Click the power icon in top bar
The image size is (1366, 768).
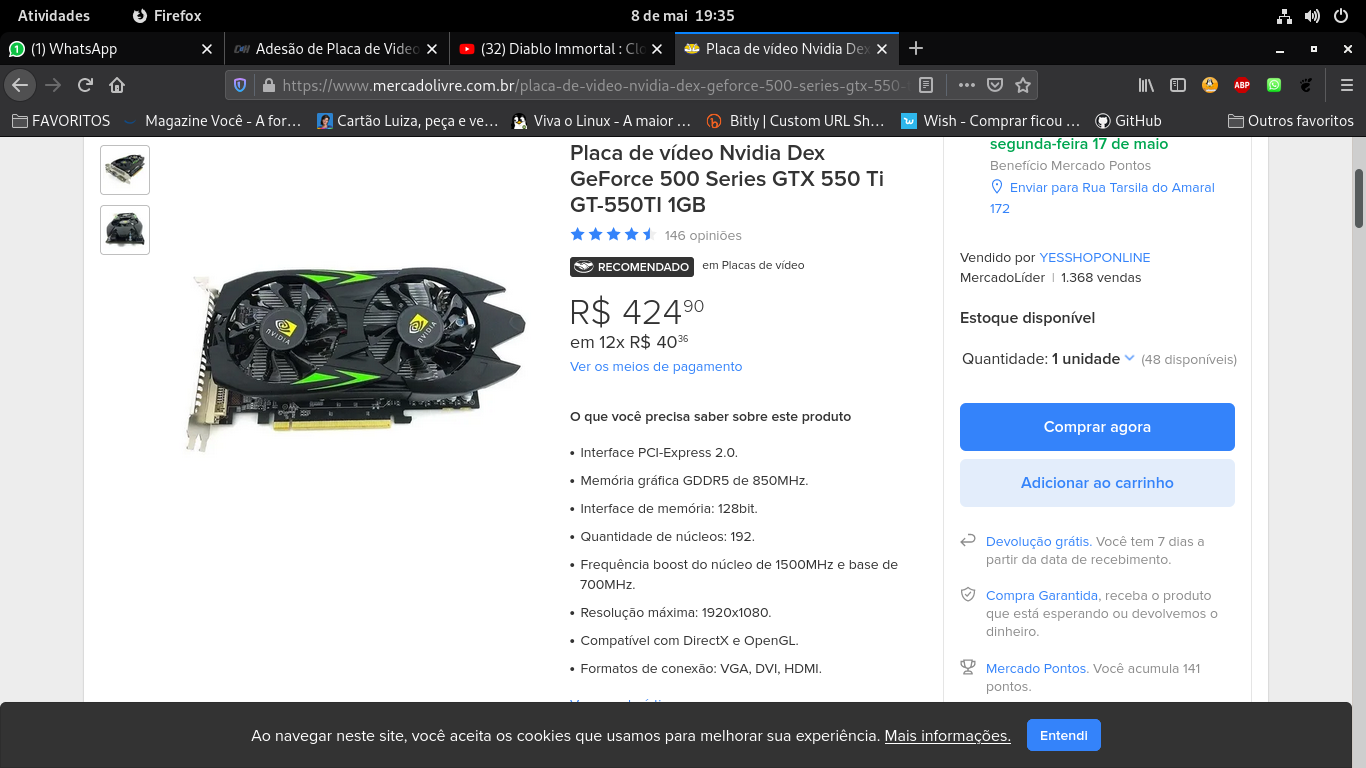1341,16
